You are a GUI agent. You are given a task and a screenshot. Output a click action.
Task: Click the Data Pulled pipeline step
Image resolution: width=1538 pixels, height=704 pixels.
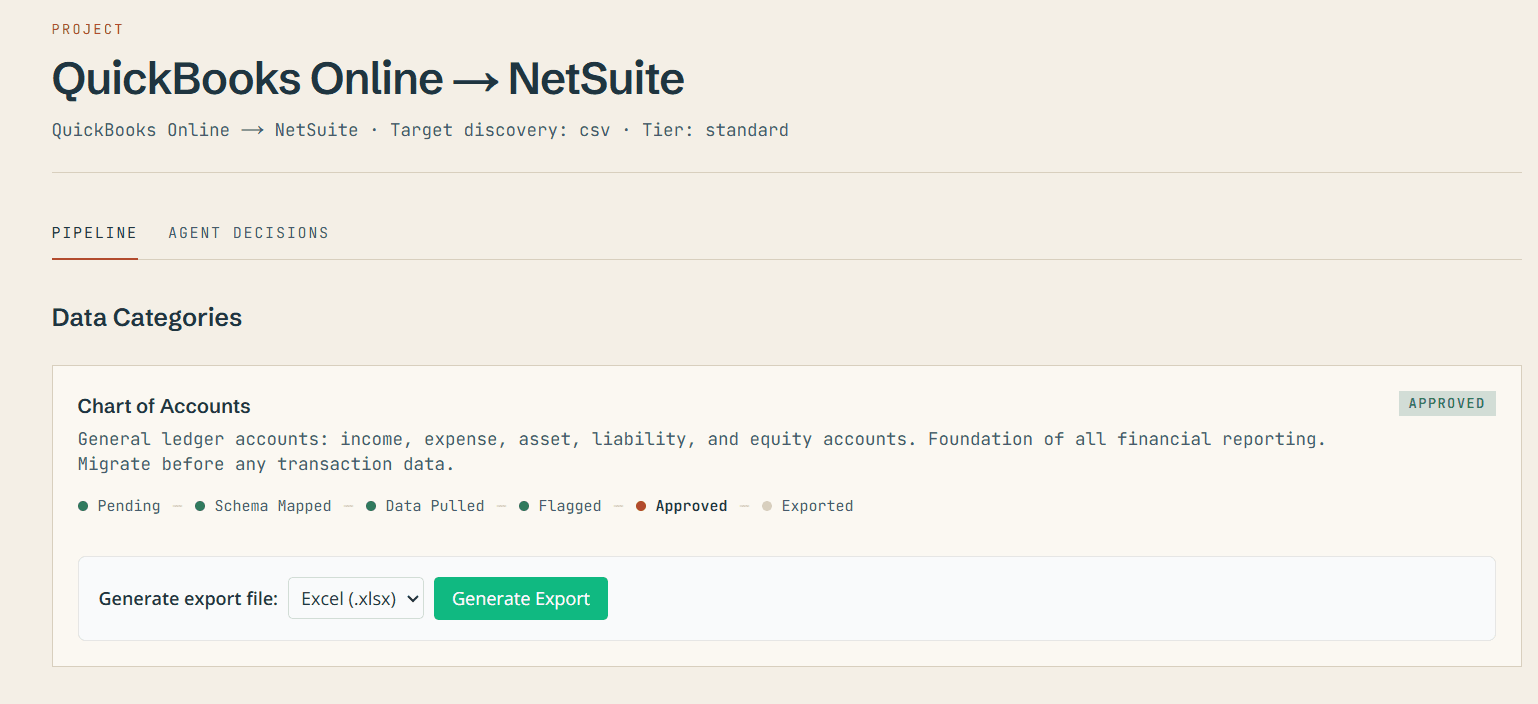[x=425, y=506]
